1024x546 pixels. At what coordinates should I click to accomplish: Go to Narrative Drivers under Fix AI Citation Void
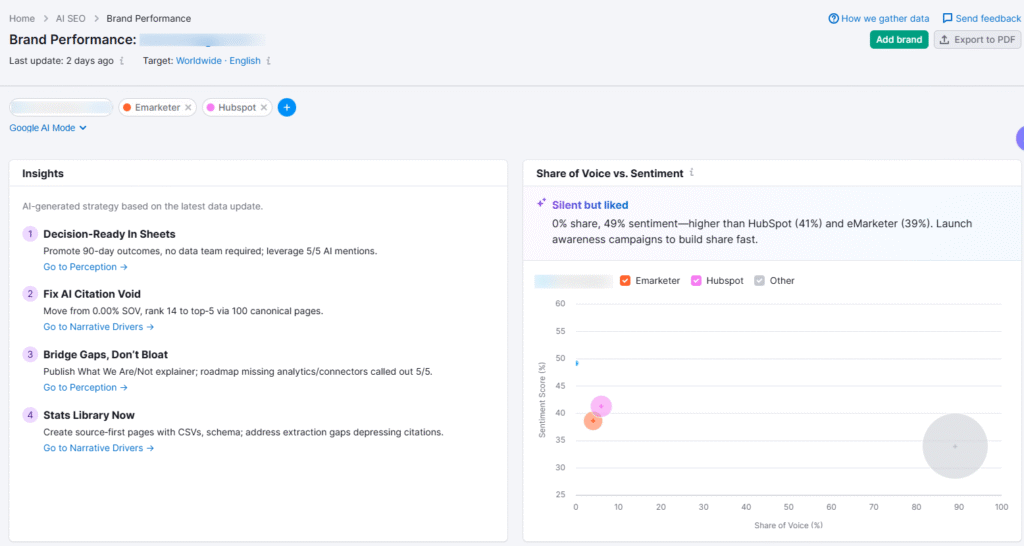(x=98, y=327)
